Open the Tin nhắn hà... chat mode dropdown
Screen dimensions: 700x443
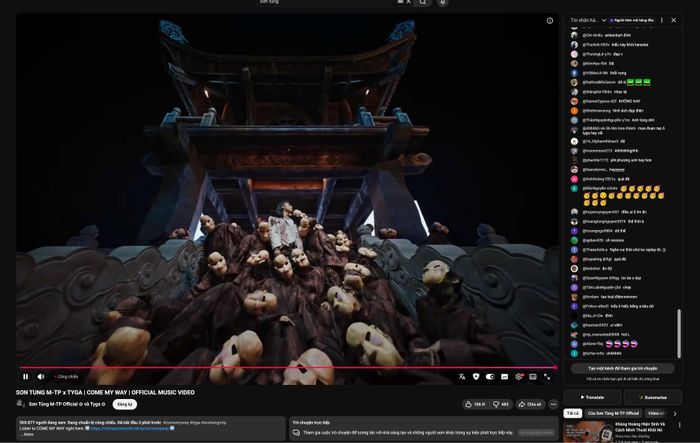pyautogui.click(x=588, y=20)
